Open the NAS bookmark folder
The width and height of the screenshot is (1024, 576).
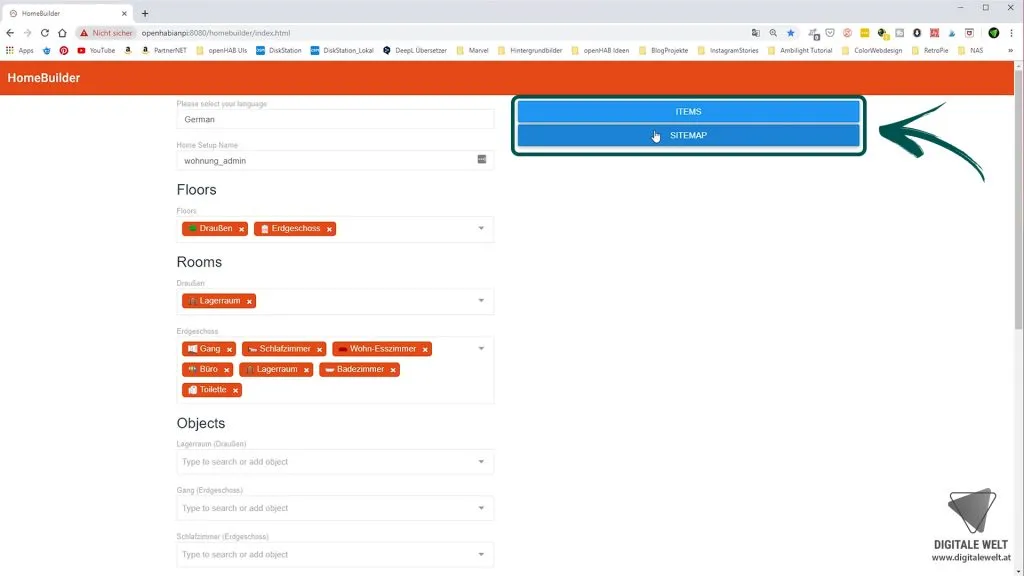point(970,50)
